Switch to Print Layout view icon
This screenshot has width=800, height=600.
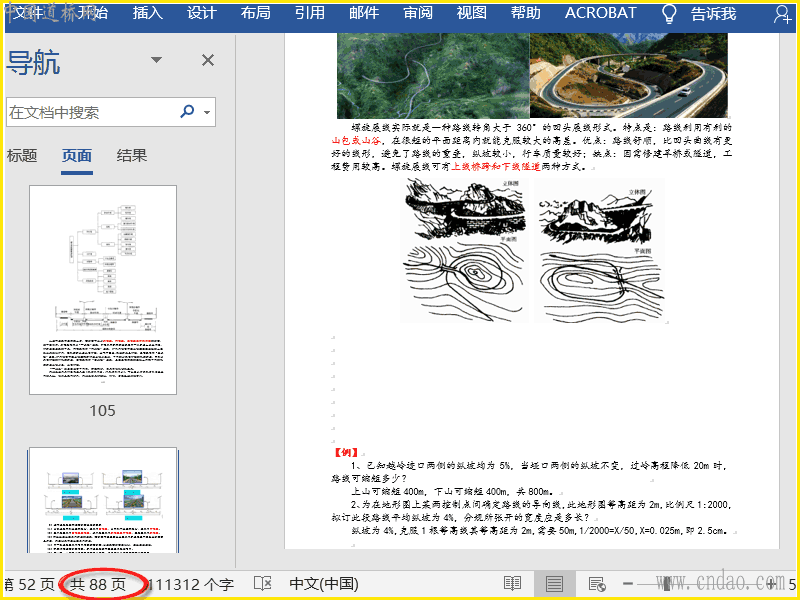click(554, 583)
